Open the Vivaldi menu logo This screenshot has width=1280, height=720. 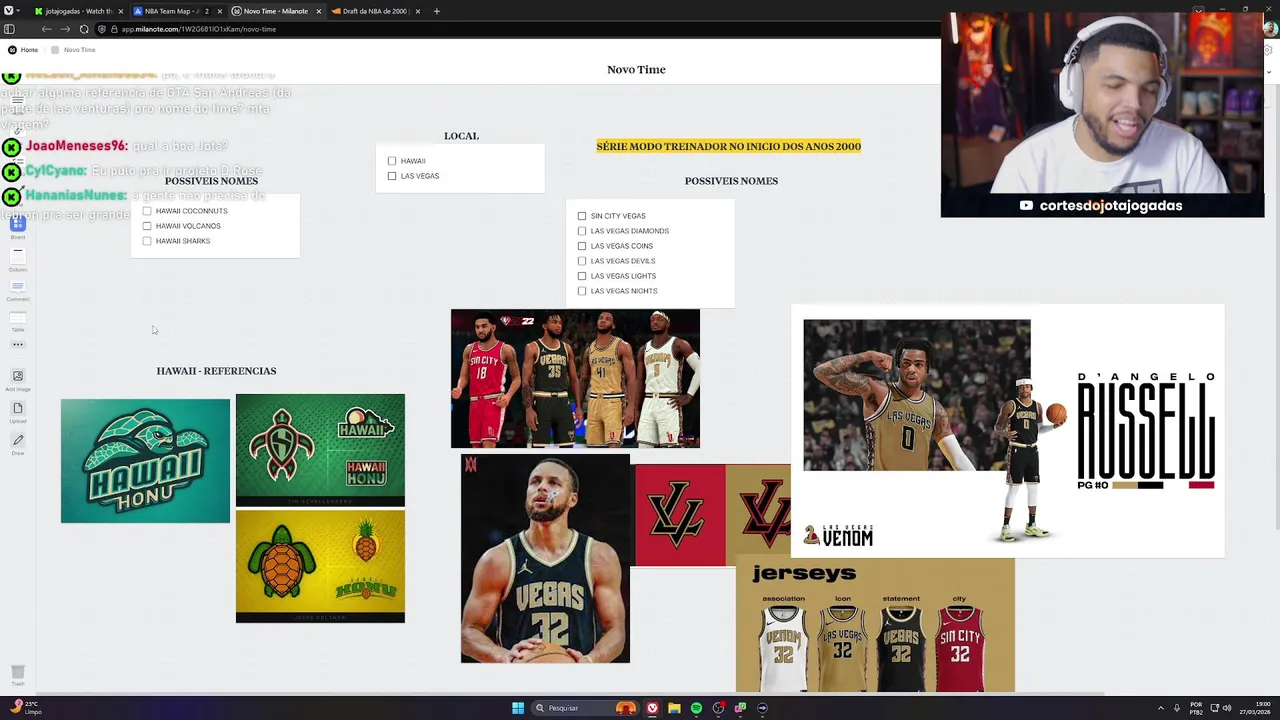[x=7, y=11]
